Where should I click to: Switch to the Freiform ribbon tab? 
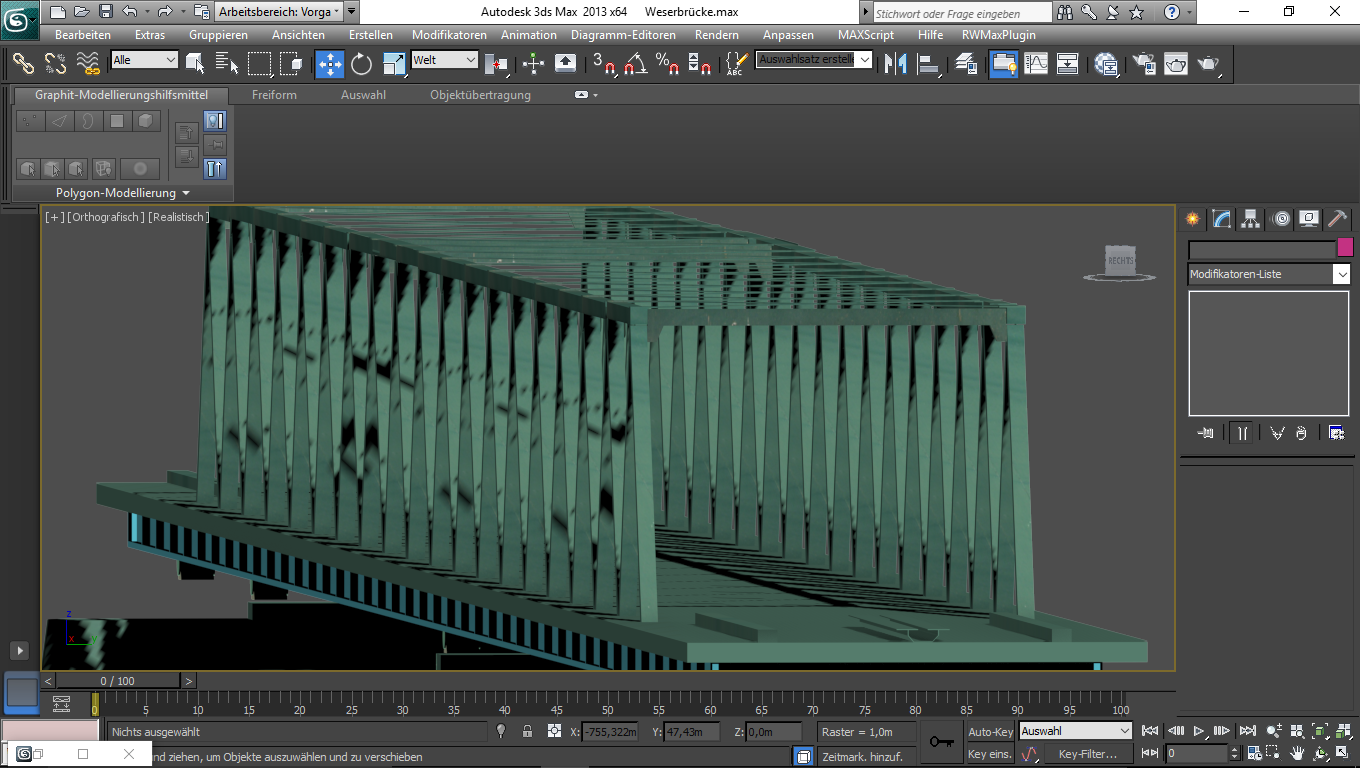click(x=274, y=95)
